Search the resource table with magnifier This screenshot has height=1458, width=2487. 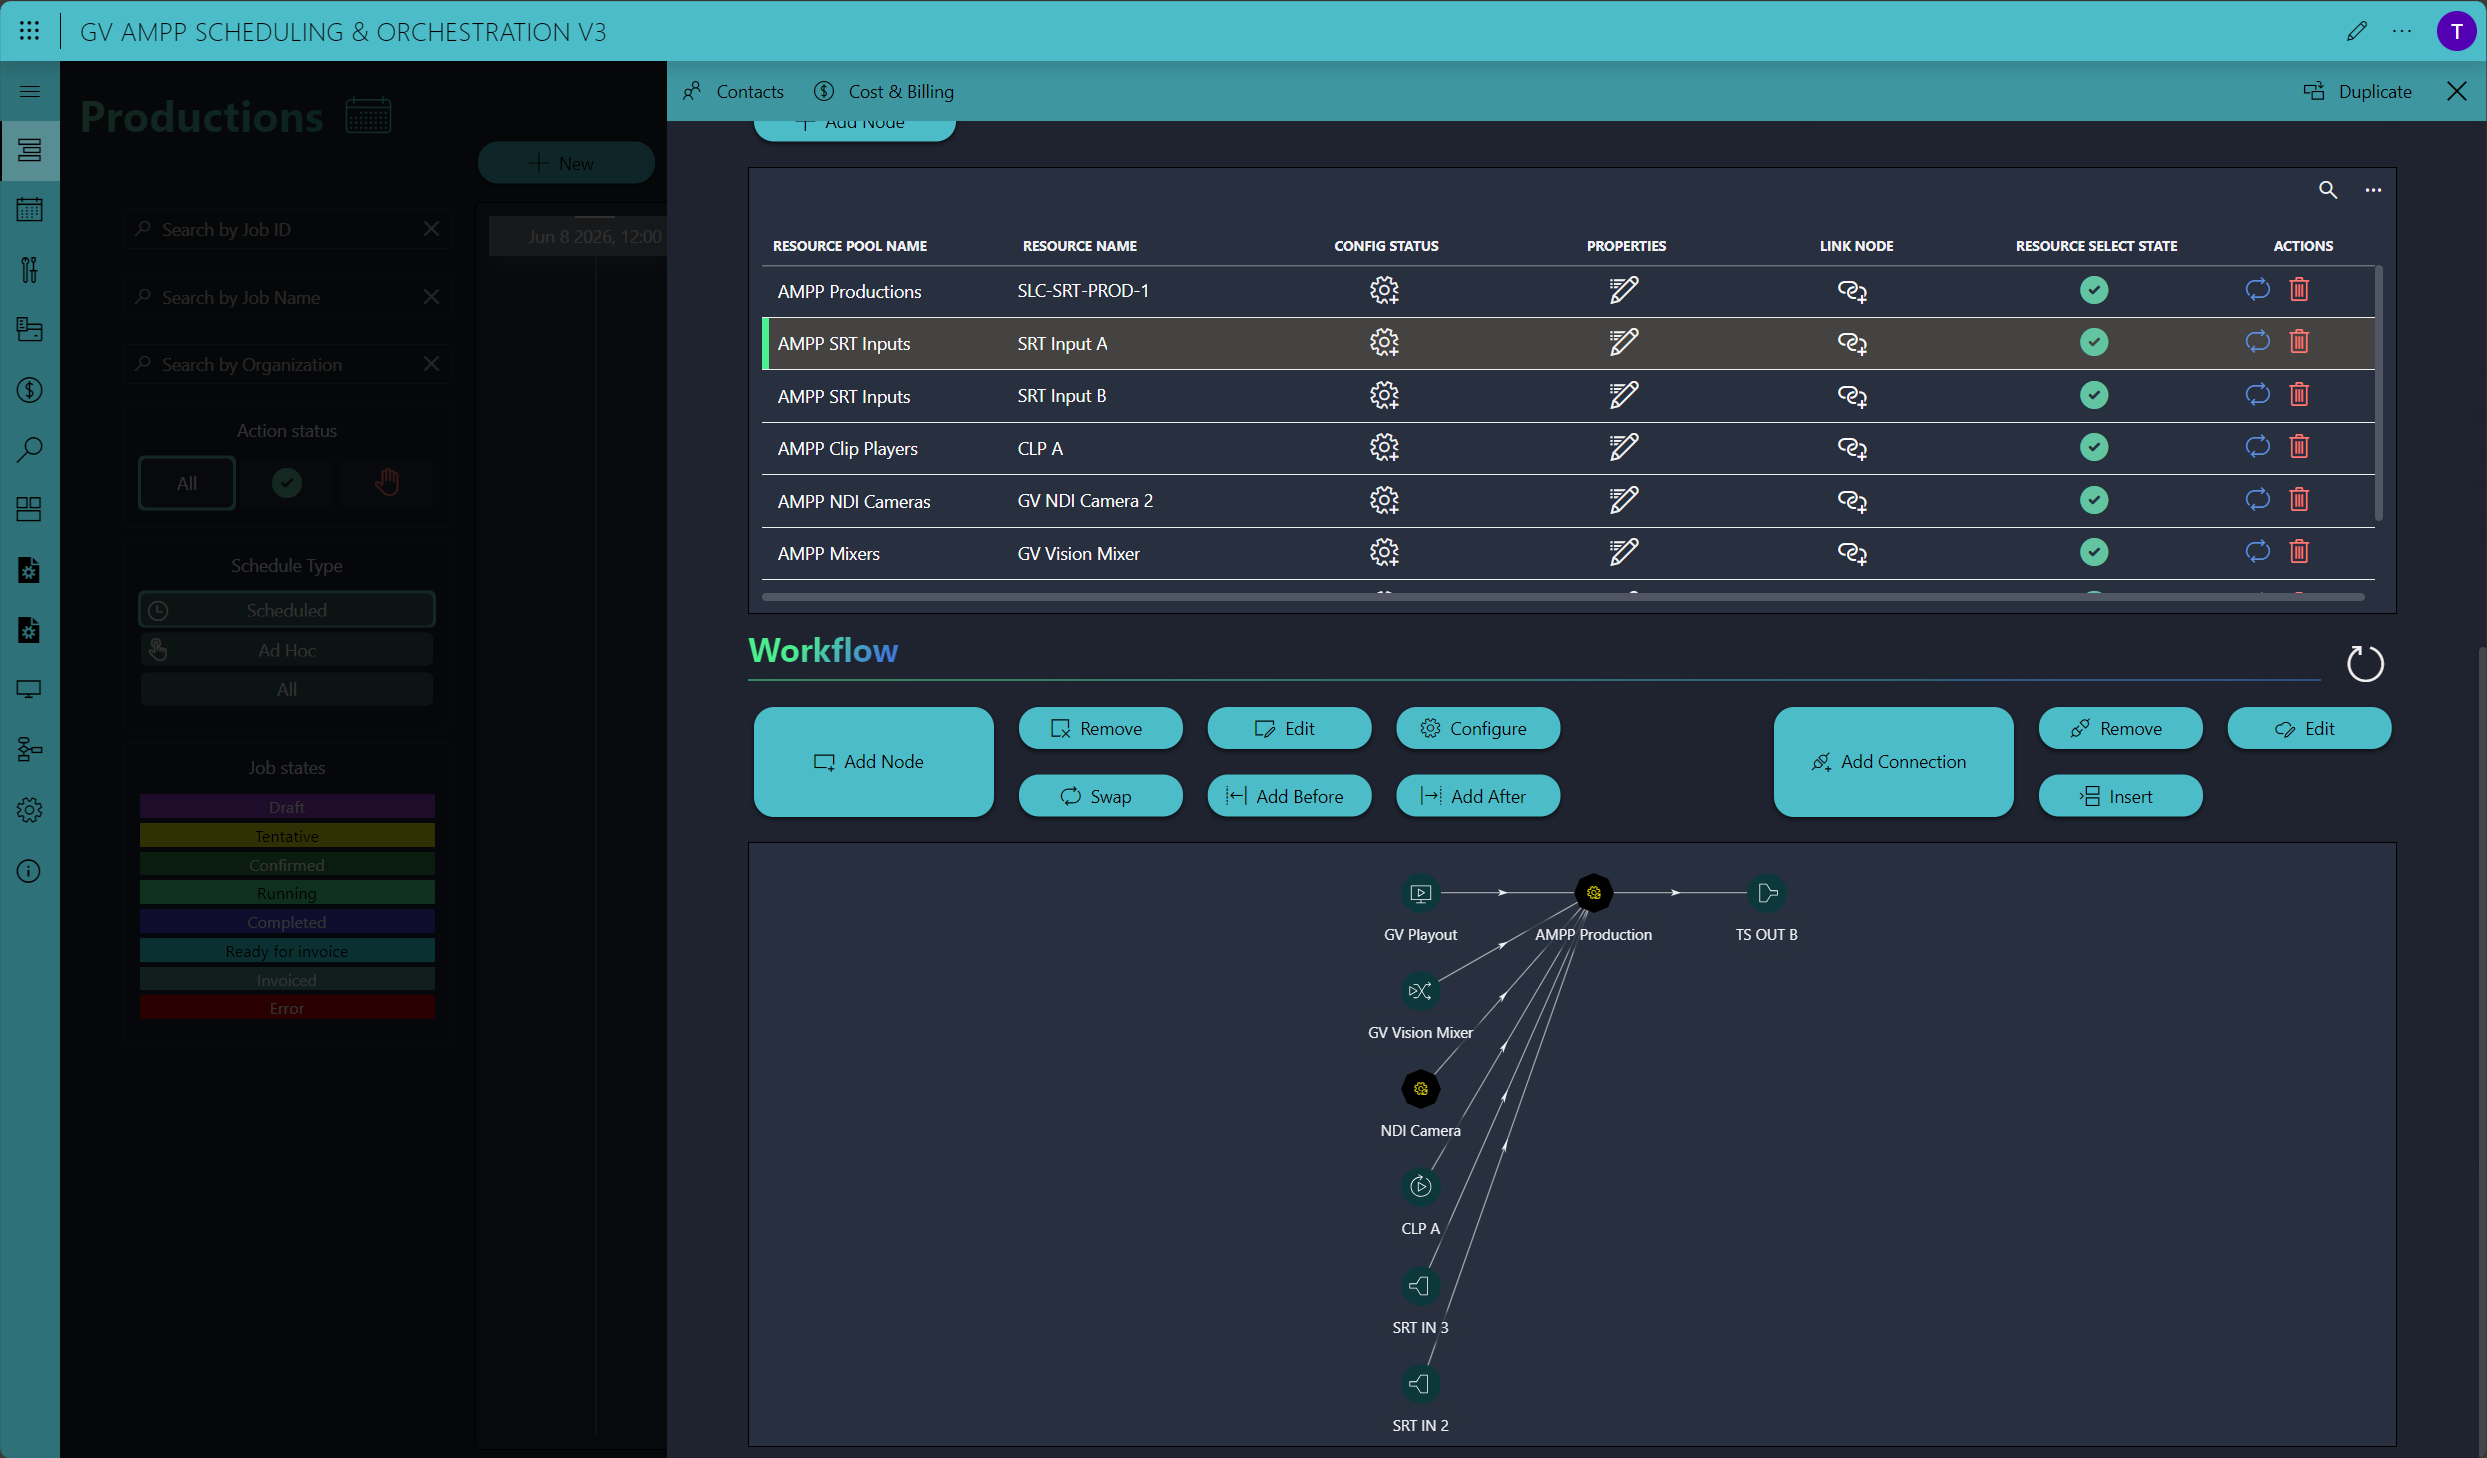2328,190
